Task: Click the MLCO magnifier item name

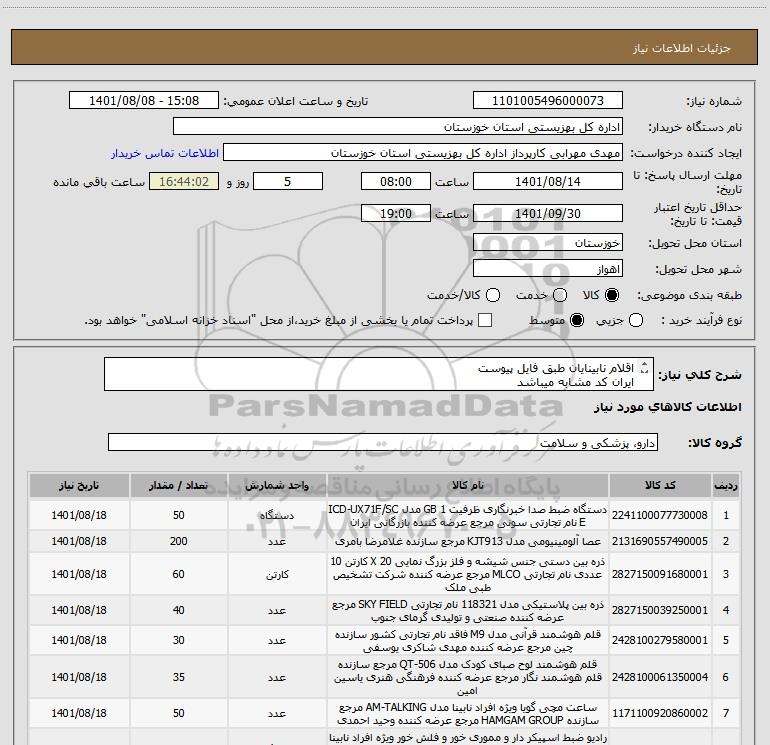Action: [468, 574]
